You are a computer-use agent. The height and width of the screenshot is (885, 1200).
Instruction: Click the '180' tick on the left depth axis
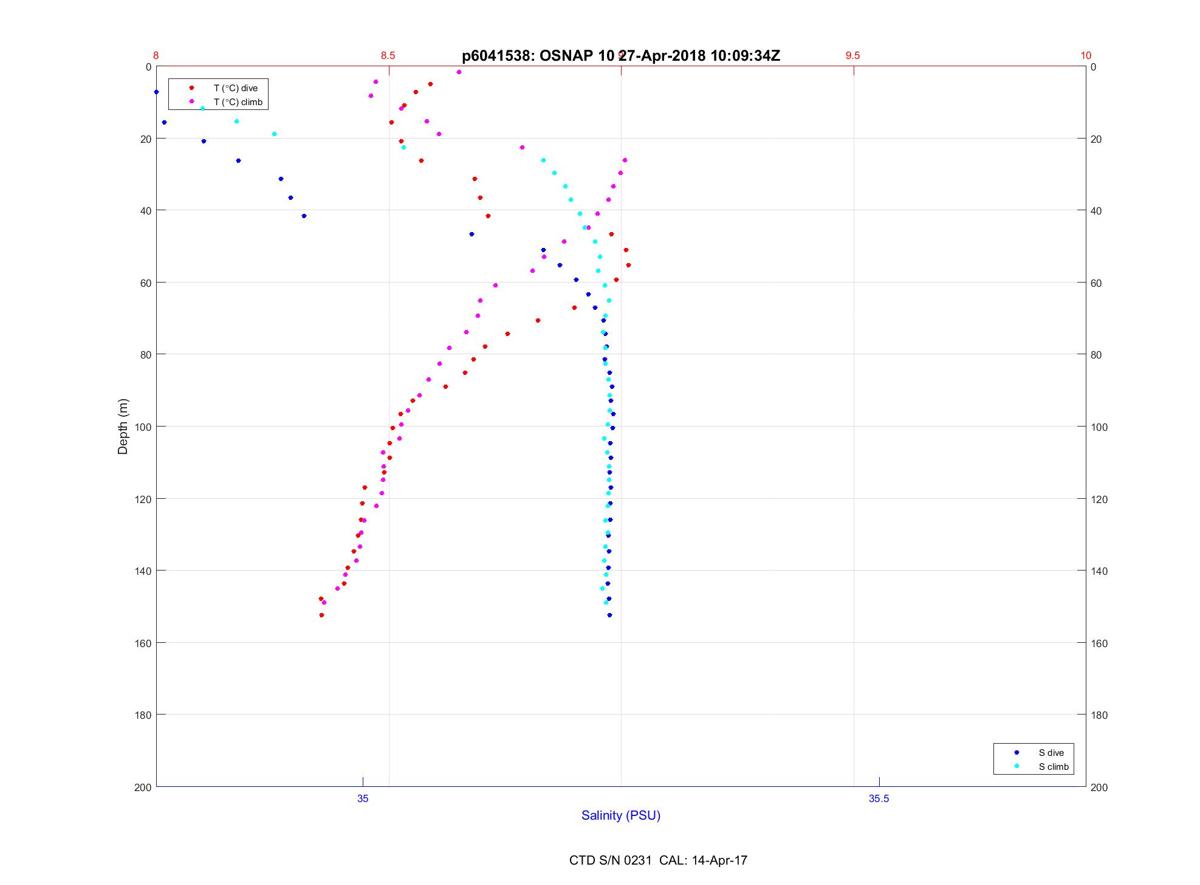142,715
